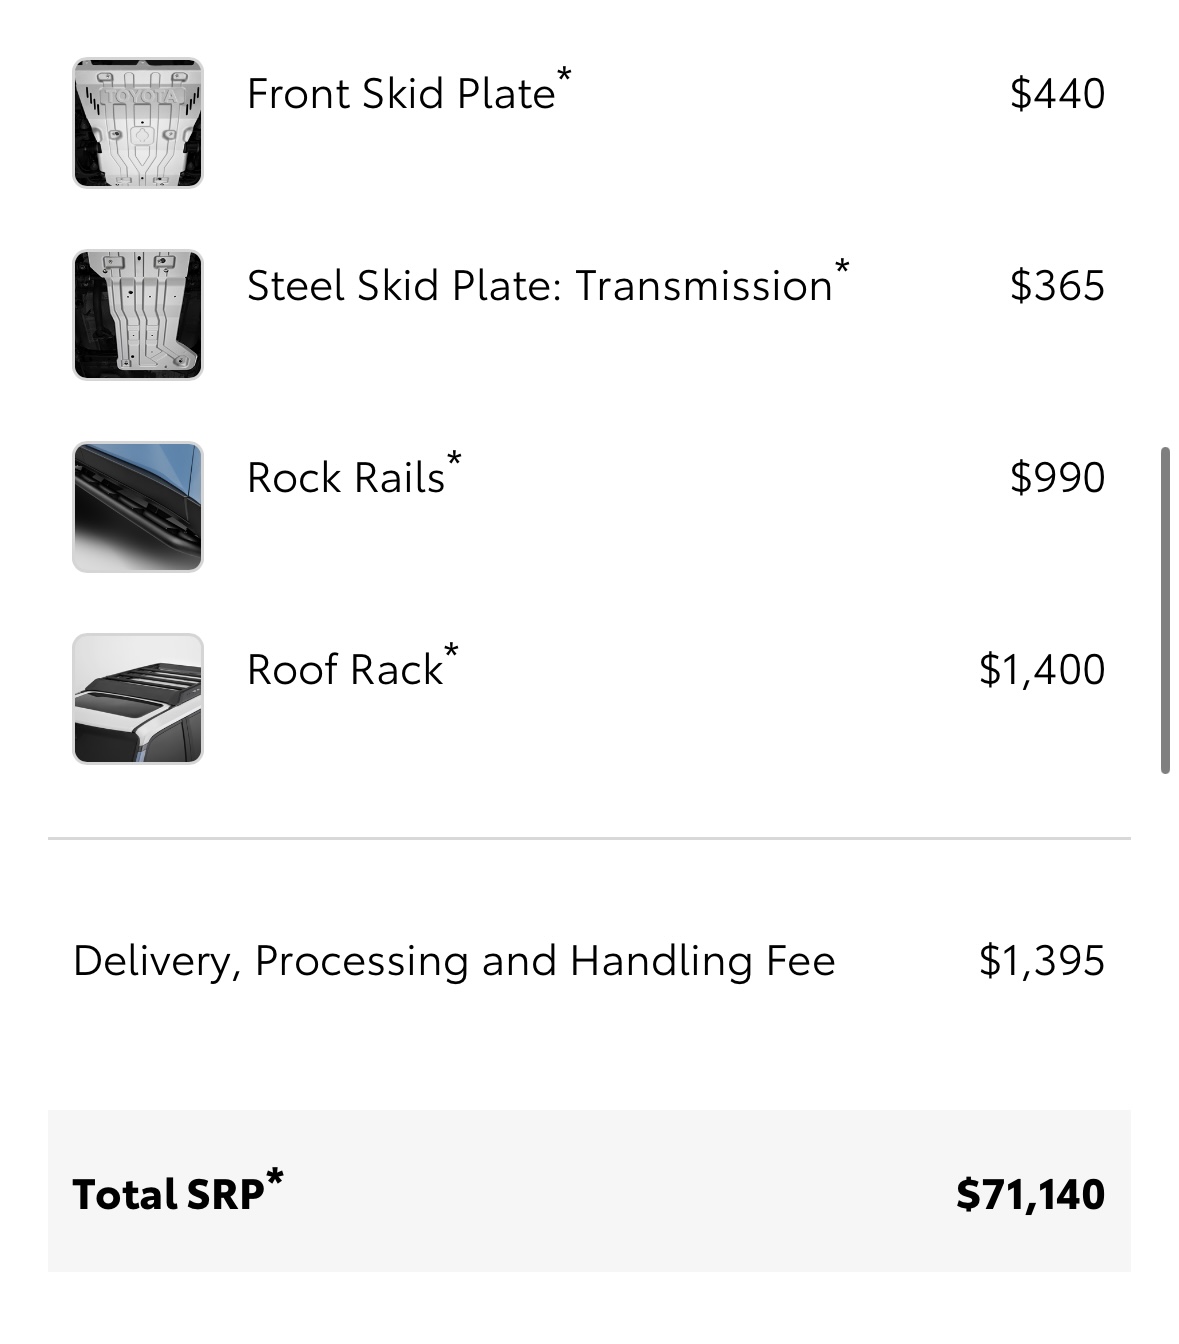Select the Front Skid Plate item name
Viewport: 1179px width, 1344px height.
click(401, 94)
